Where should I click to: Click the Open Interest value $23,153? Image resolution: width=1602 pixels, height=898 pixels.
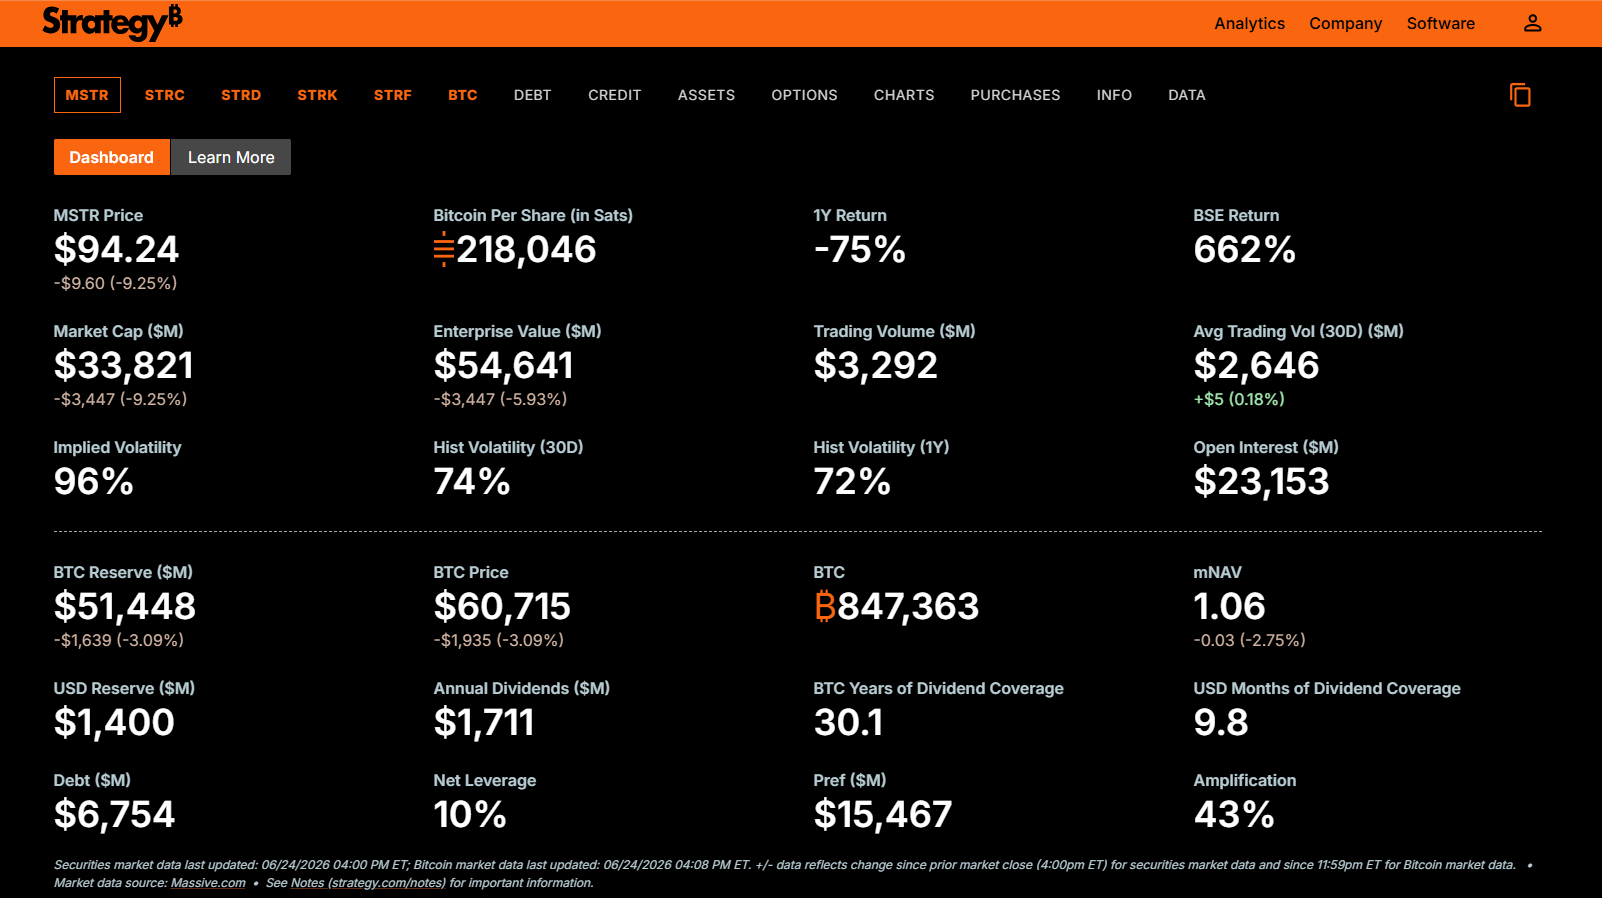pos(1261,481)
